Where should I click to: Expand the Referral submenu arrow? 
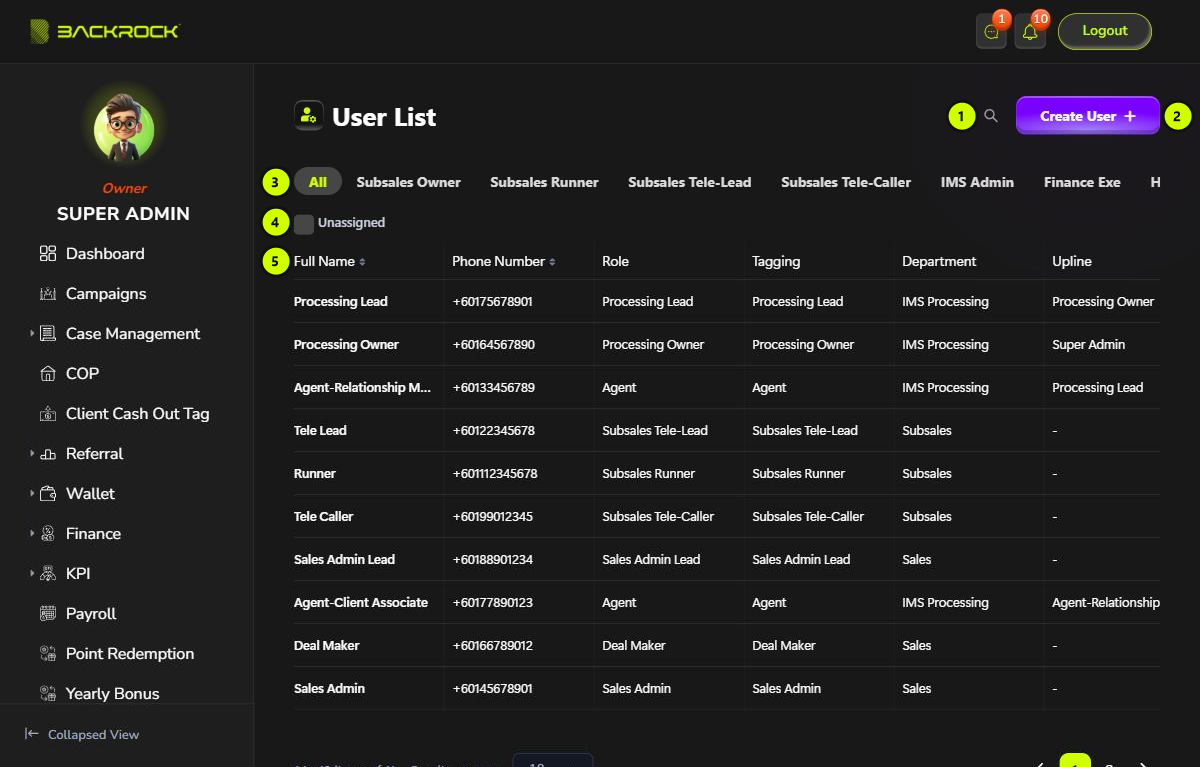pyautogui.click(x=32, y=453)
